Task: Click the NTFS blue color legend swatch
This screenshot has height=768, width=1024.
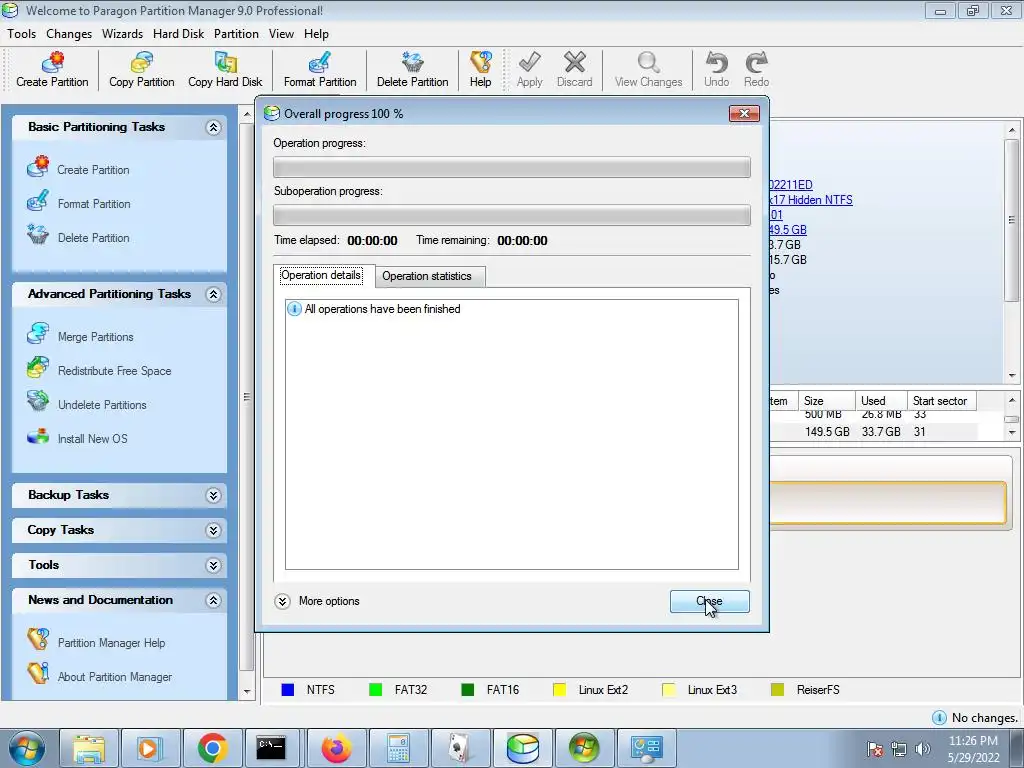Action: [x=287, y=690]
